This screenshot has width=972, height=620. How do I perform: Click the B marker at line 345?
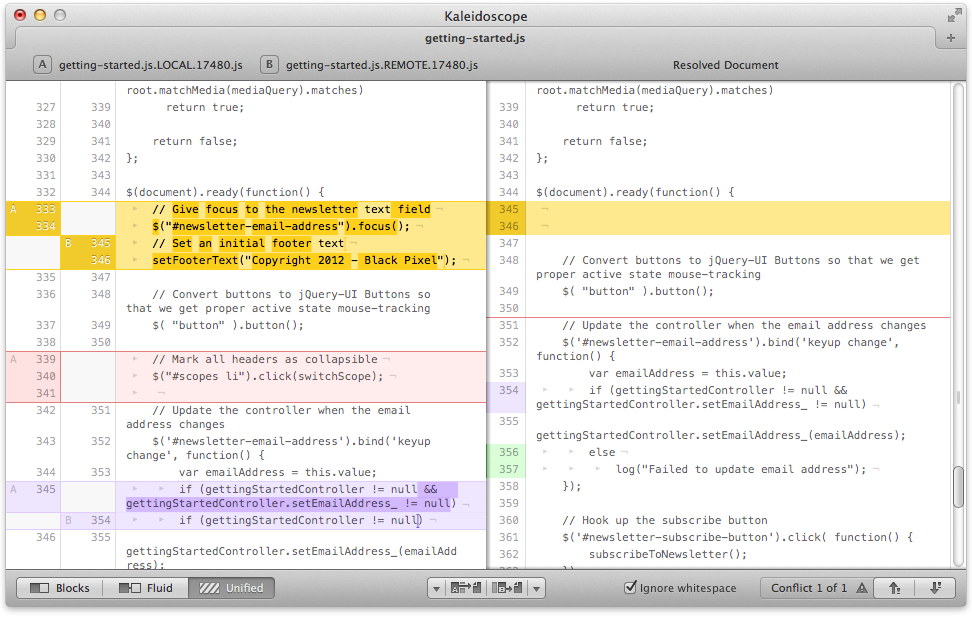click(68, 243)
